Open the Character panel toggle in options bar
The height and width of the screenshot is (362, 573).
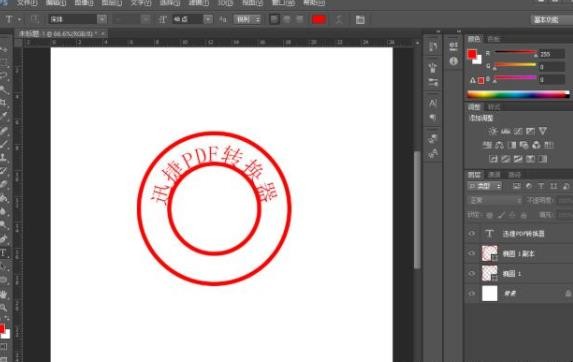click(360, 19)
